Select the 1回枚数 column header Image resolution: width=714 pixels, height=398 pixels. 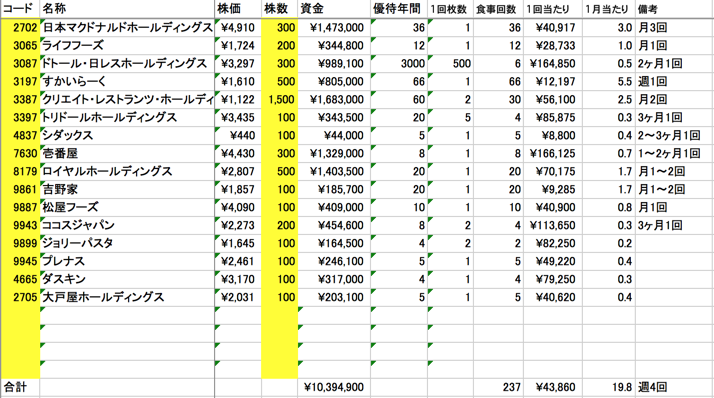[450, 9]
